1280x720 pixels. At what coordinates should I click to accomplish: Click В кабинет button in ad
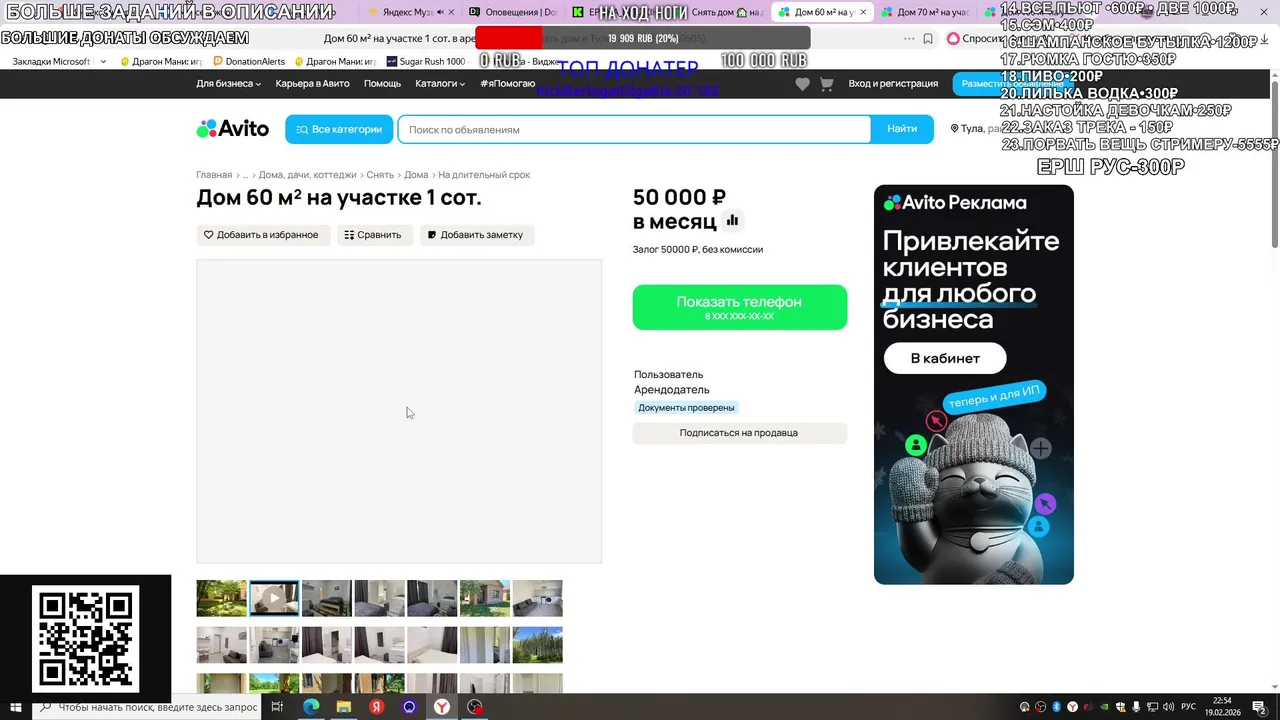[945, 358]
